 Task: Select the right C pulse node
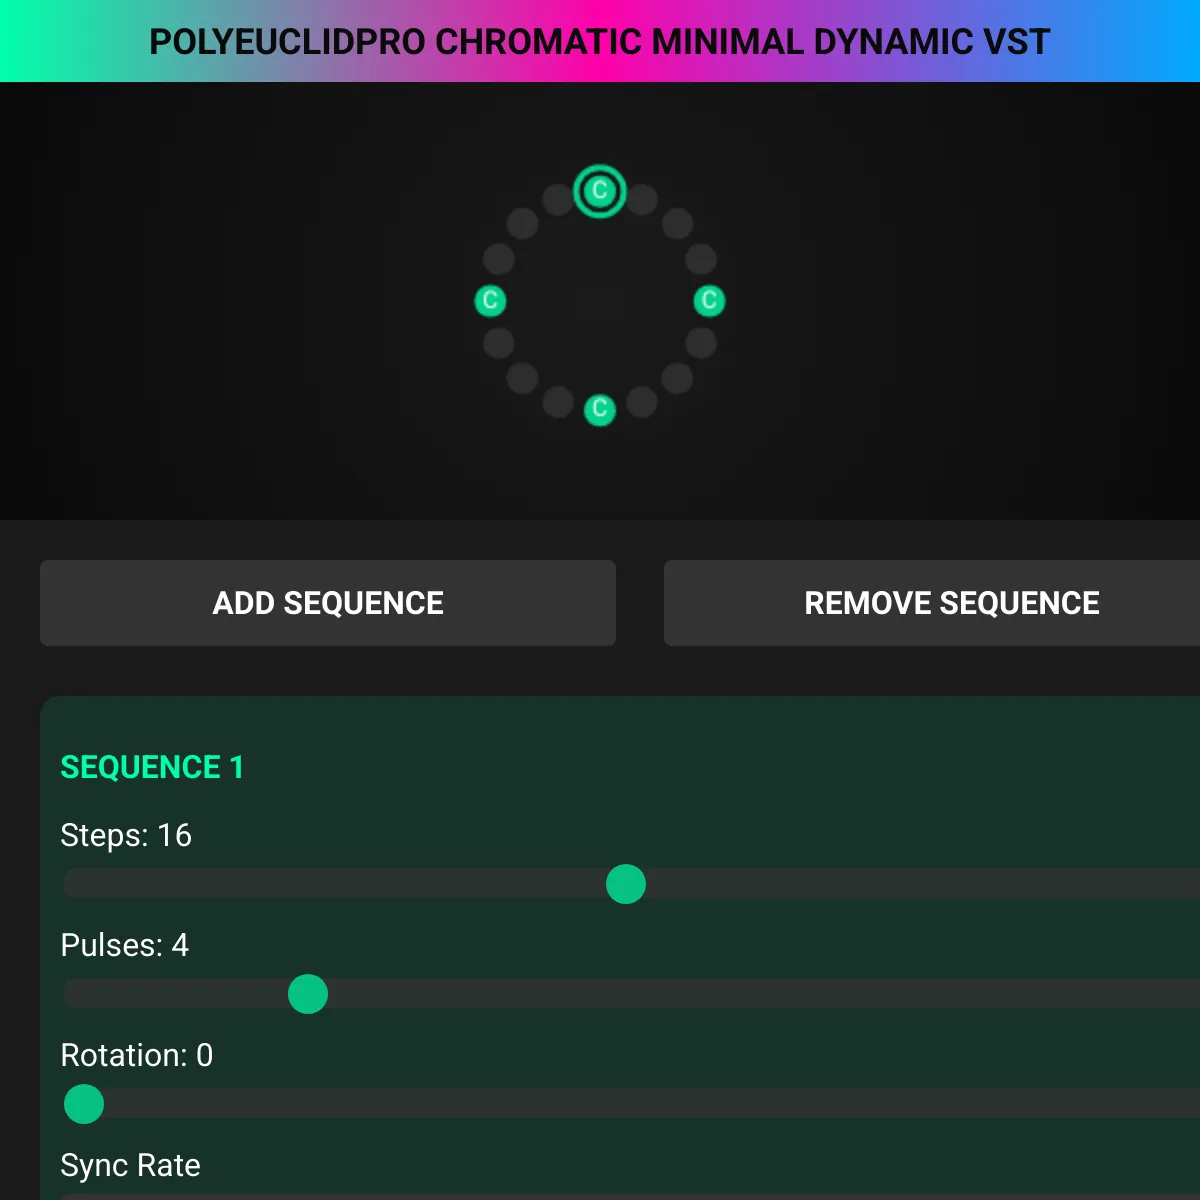709,300
